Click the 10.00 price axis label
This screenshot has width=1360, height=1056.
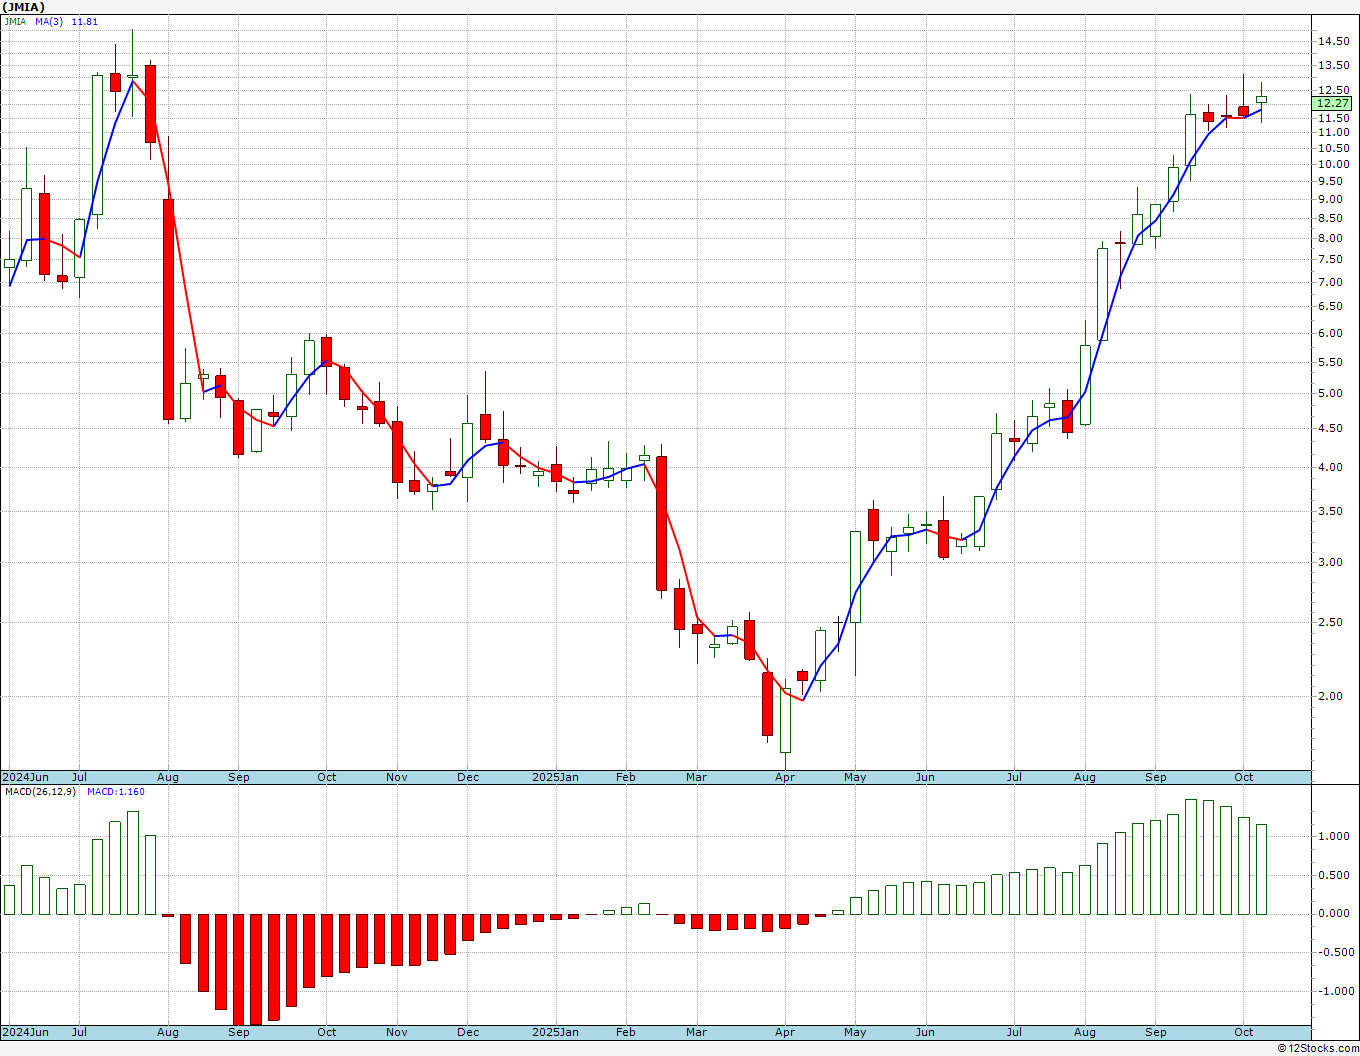(x=1333, y=164)
